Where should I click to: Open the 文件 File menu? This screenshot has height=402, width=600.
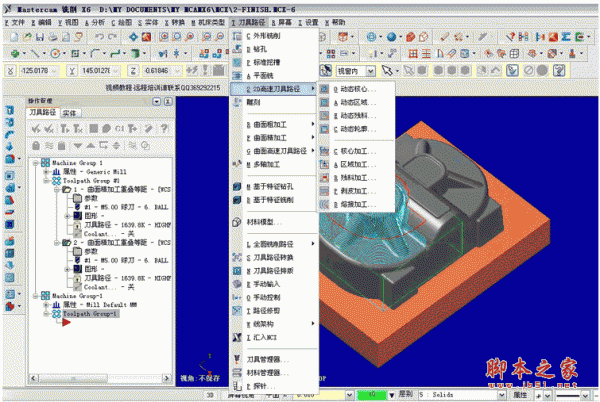[15, 23]
